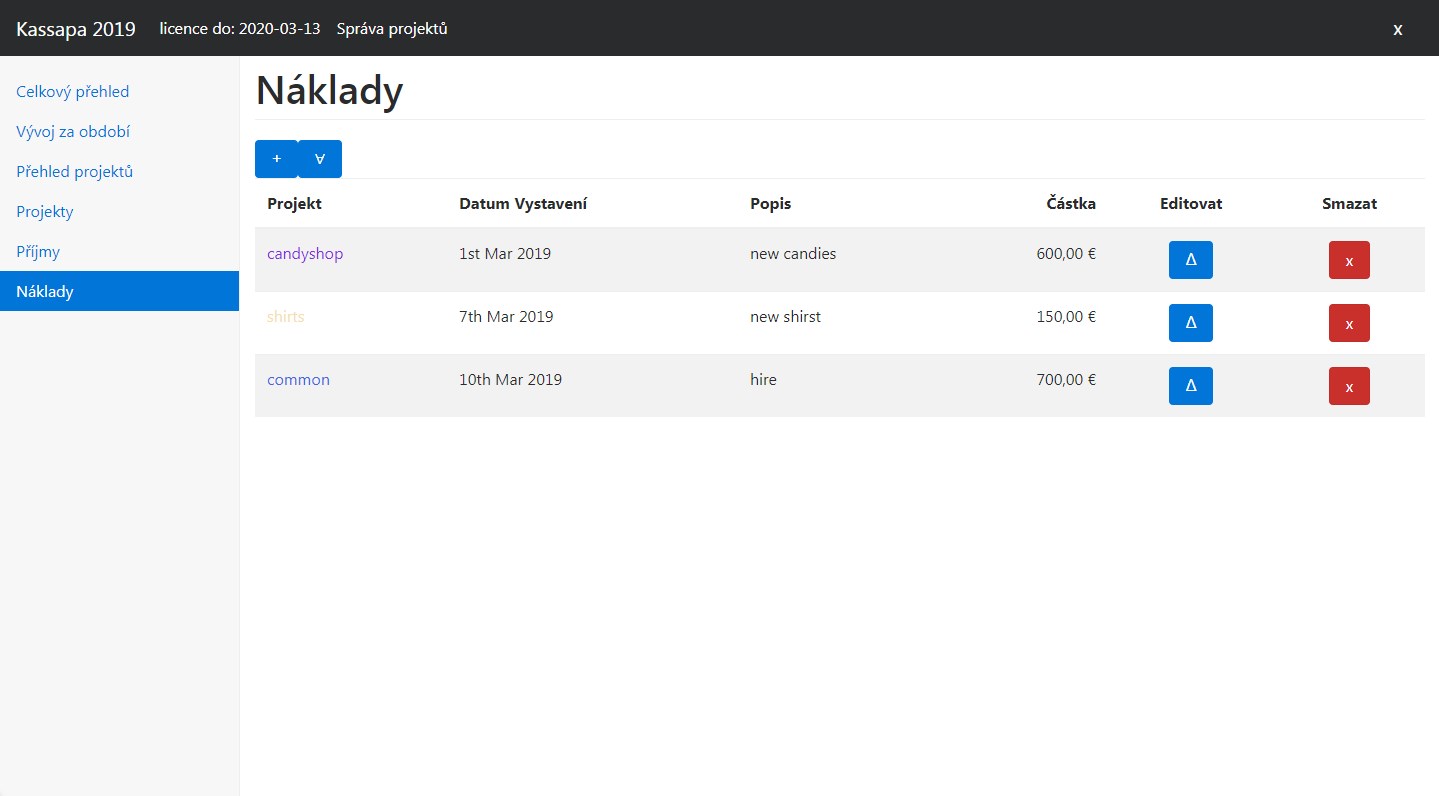Image resolution: width=1439 pixels, height=796 pixels.
Task: Click the Popis column header
Action: tap(770, 204)
